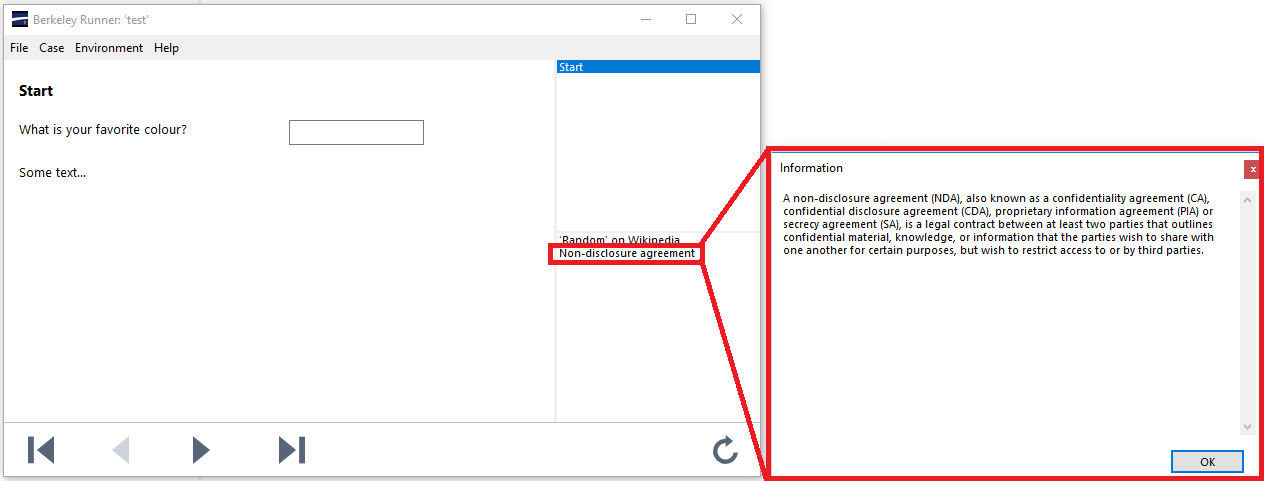Maximize the Berkeley Runner window
Image resolution: width=1264 pixels, height=481 pixels.
point(691,19)
